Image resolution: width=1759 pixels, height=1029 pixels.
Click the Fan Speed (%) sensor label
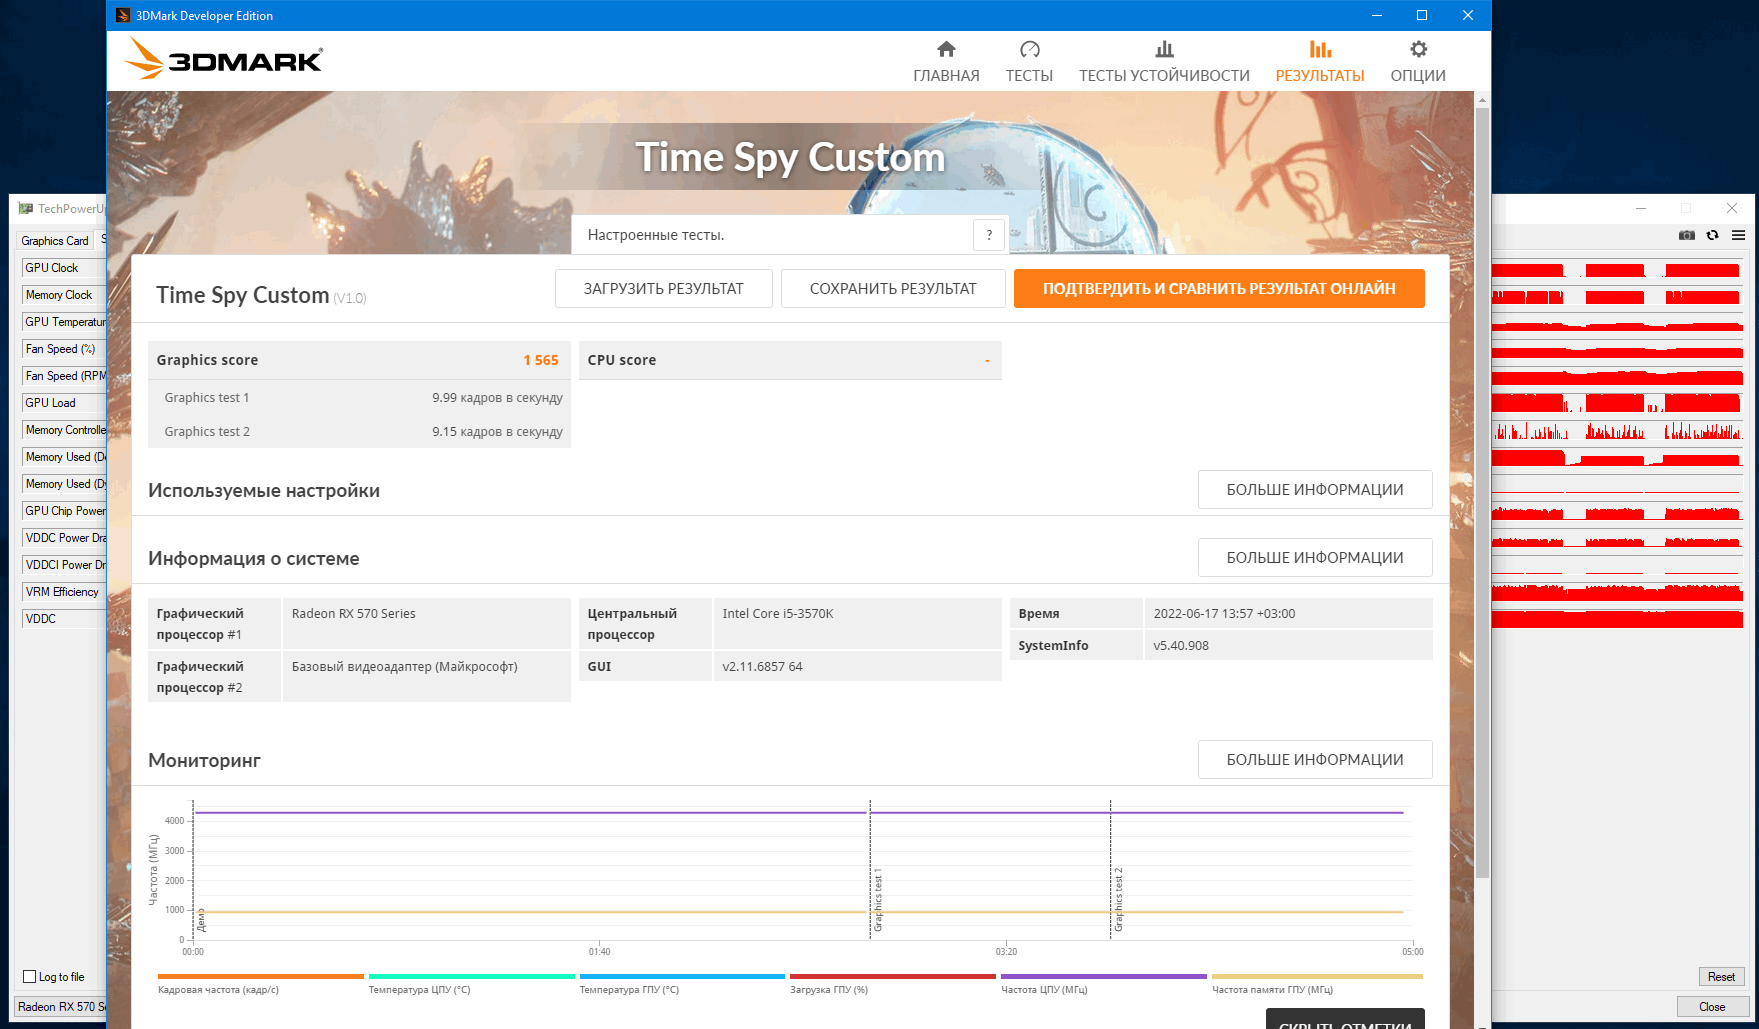point(63,349)
